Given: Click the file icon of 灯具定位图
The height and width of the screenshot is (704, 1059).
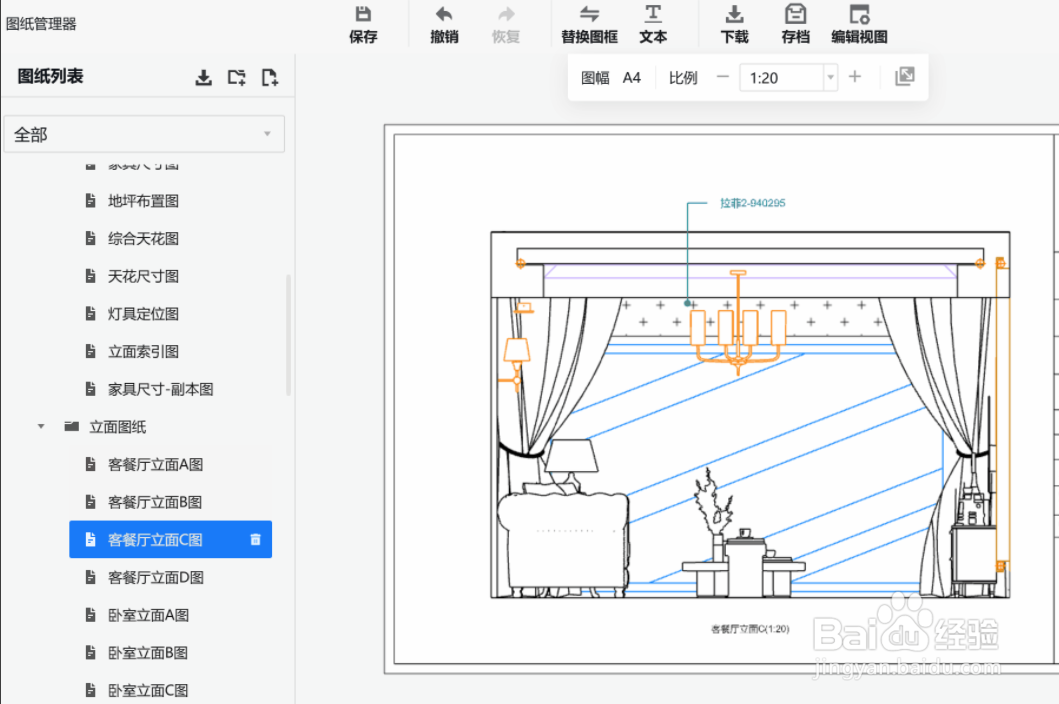Looking at the screenshot, I should (x=91, y=313).
